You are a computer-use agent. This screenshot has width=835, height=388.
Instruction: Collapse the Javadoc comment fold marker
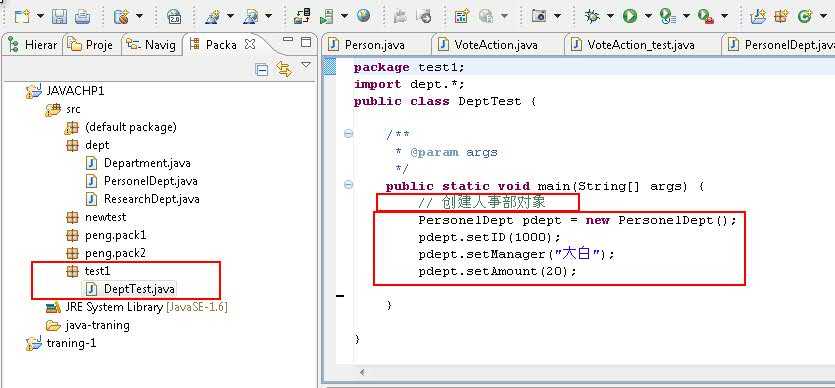(348, 134)
